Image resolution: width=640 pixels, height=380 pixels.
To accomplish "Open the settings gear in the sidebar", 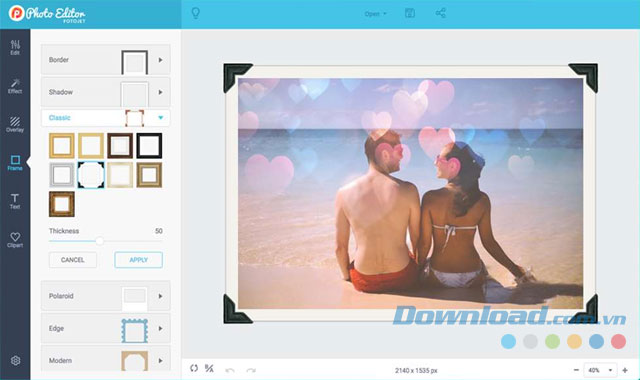I will 16,360.
